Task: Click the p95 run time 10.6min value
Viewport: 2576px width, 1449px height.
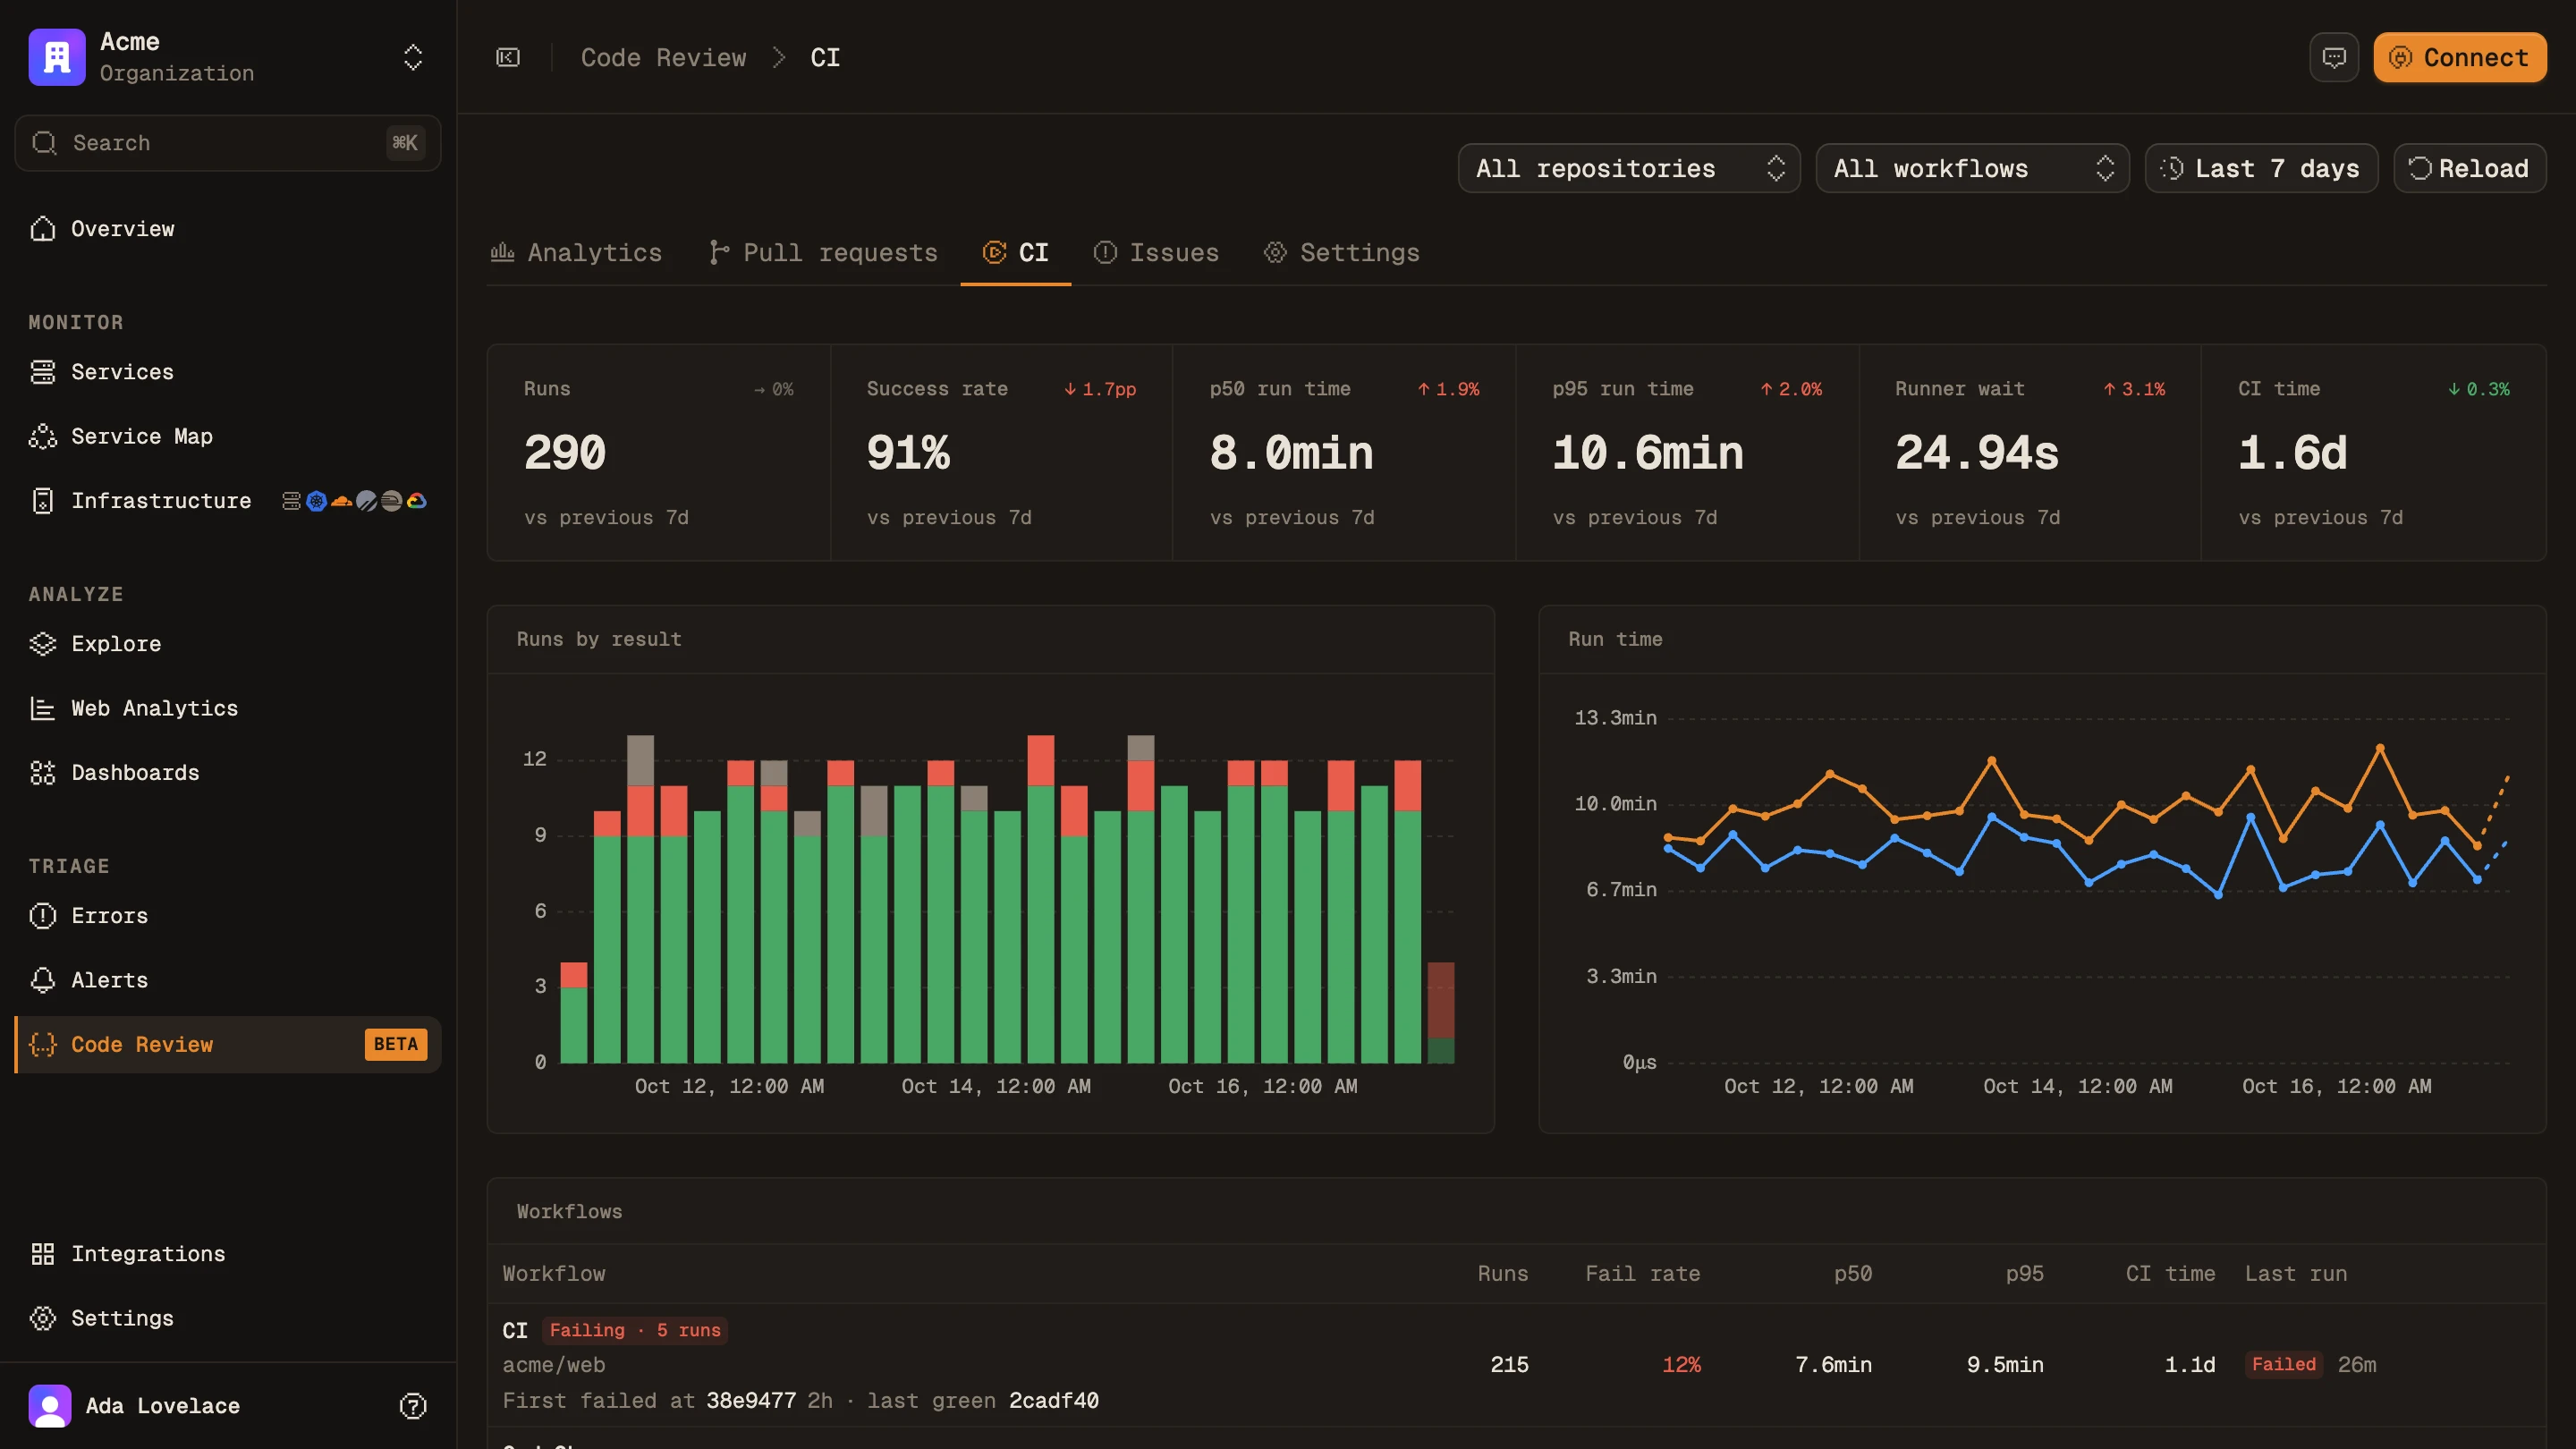Action: tap(1647, 453)
